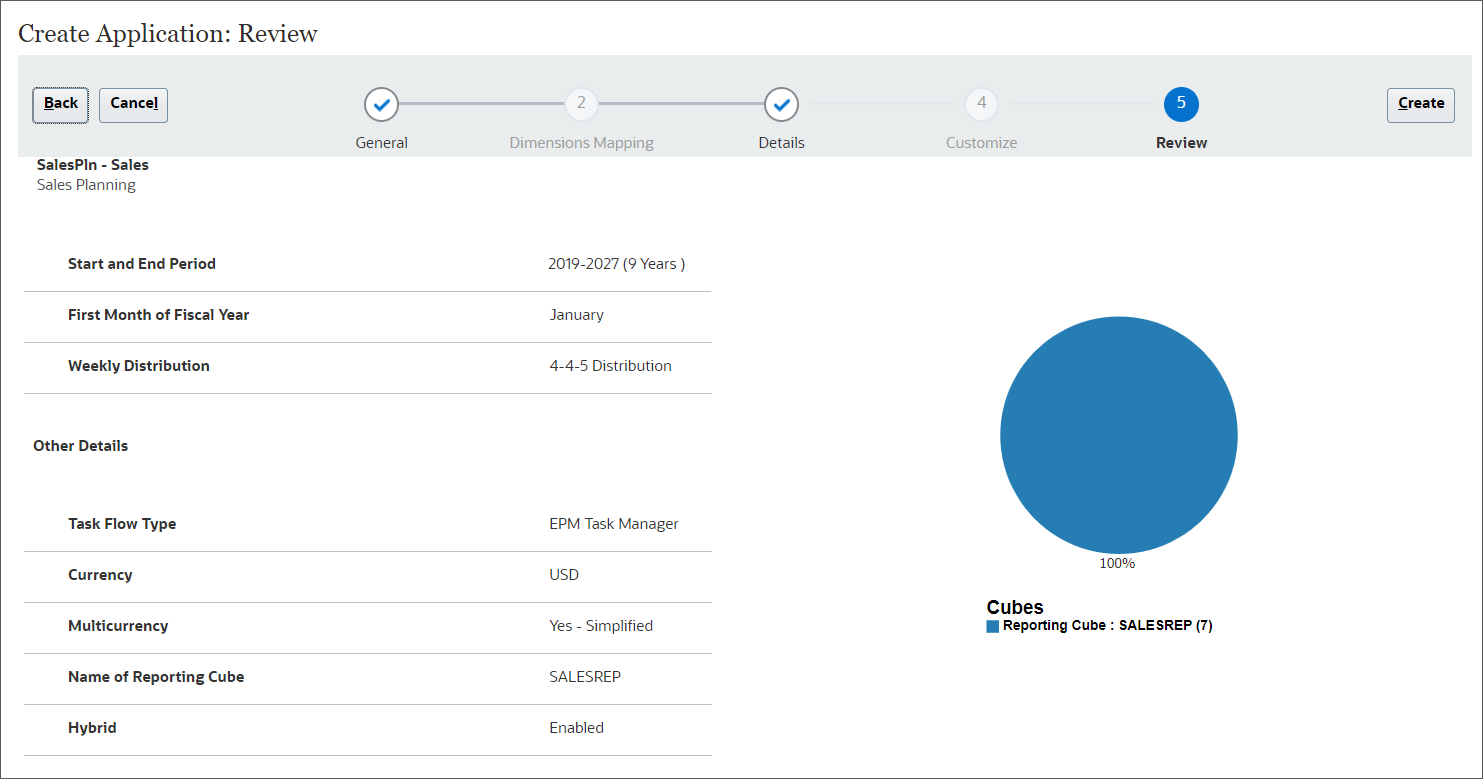Image resolution: width=1483 pixels, height=779 pixels.
Task: Click the SALESREP pie chart segment
Action: click(1119, 434)
